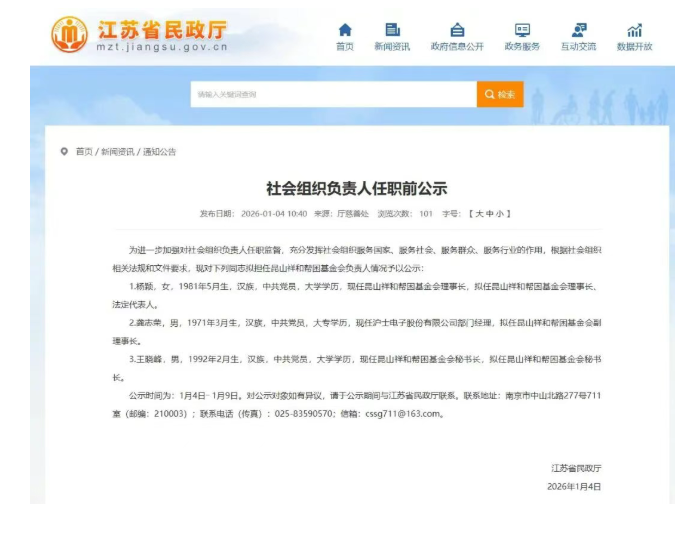Click the location pin icon by breadcrumb

[x=65, y=152]
